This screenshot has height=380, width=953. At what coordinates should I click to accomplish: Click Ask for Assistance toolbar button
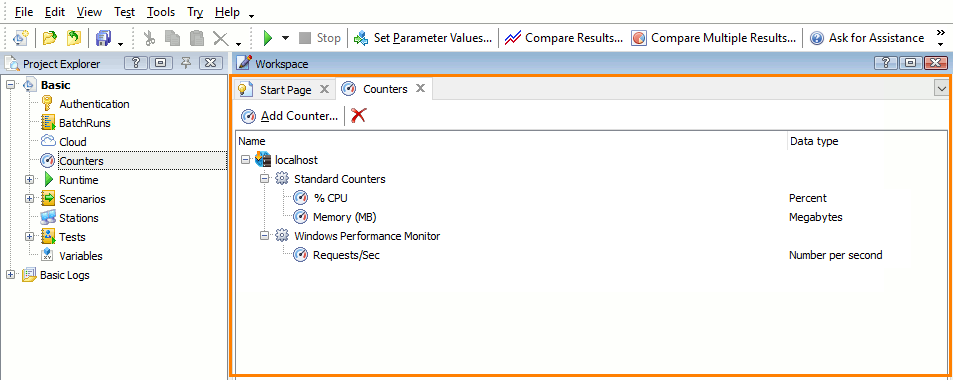coord(867,38)
